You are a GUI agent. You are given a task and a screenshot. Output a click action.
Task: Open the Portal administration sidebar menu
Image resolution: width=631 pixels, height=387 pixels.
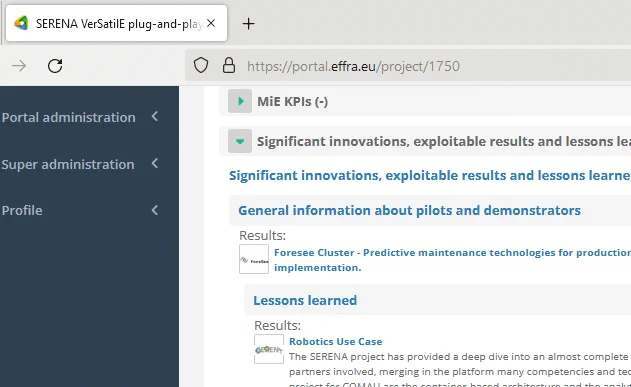coord(68,117)
